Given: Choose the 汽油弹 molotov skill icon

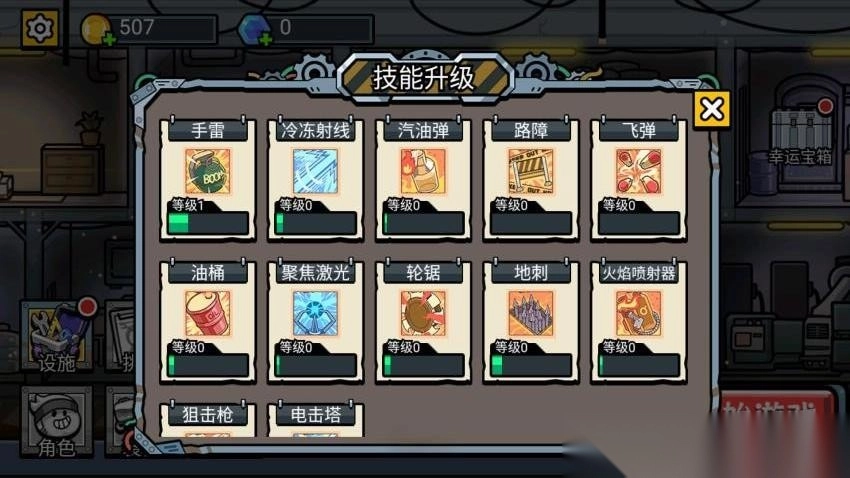Looking at the screenshot, I should 423,172.
